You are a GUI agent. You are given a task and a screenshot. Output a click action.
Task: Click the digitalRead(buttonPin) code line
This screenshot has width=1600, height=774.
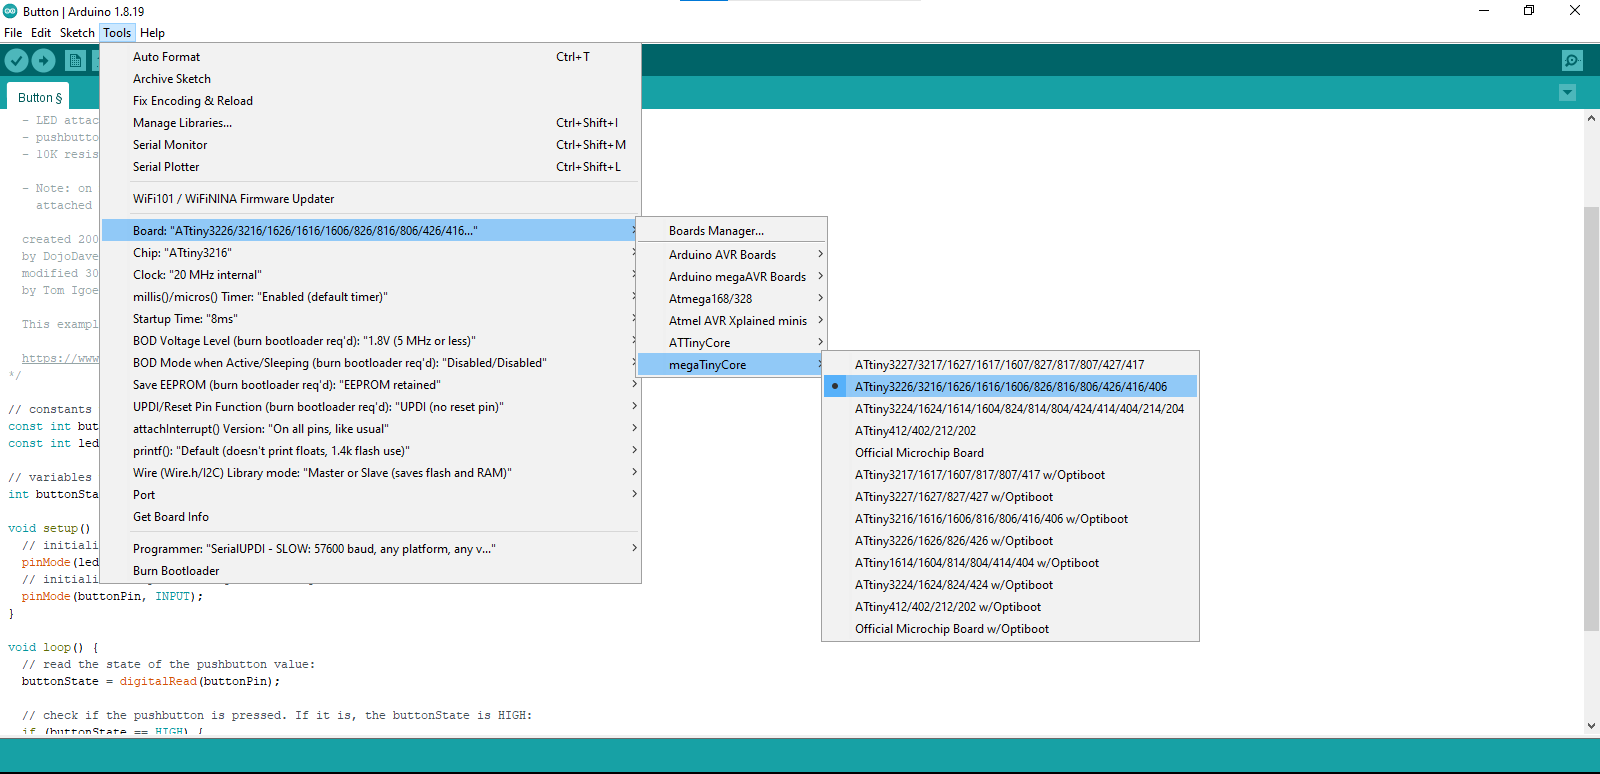point(151,682)
